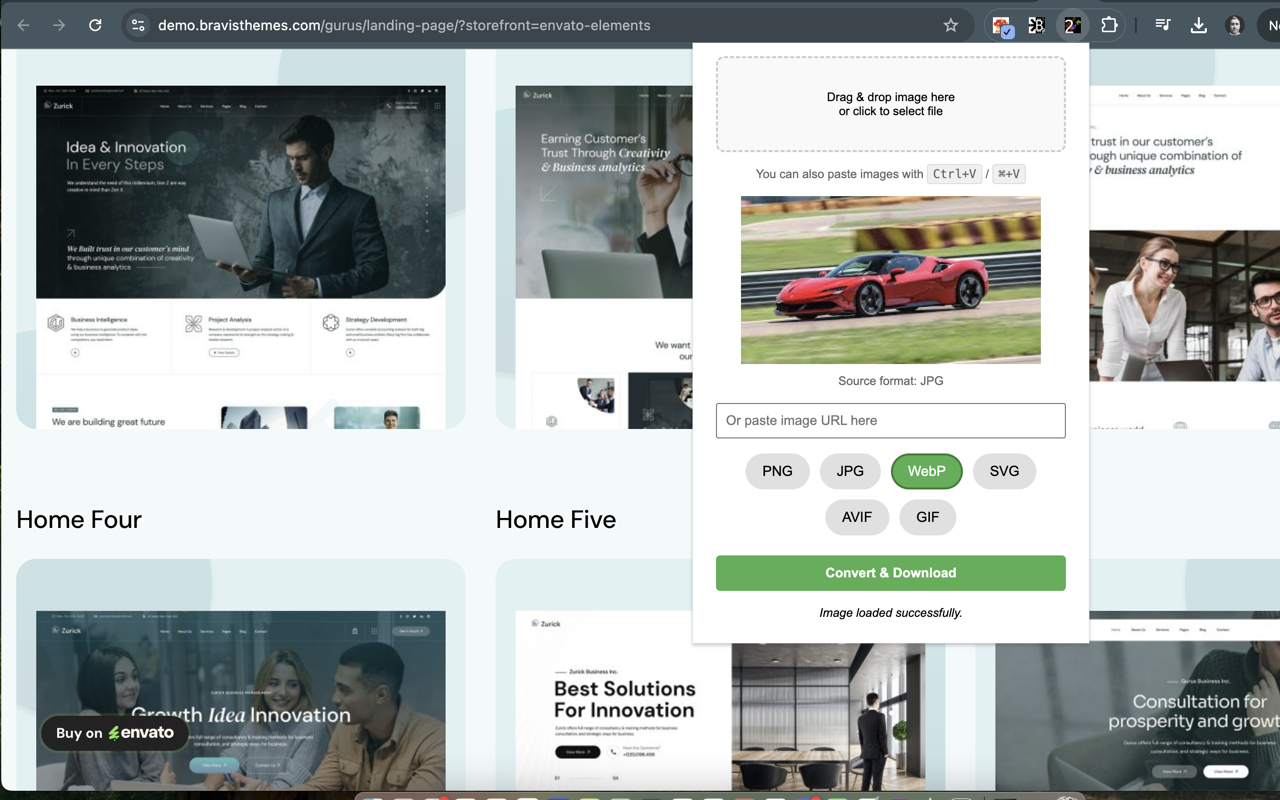Open the Home Four demo thumbnail 'Growth Idea Innovation'
The image size is (1280, 800).
241,700
